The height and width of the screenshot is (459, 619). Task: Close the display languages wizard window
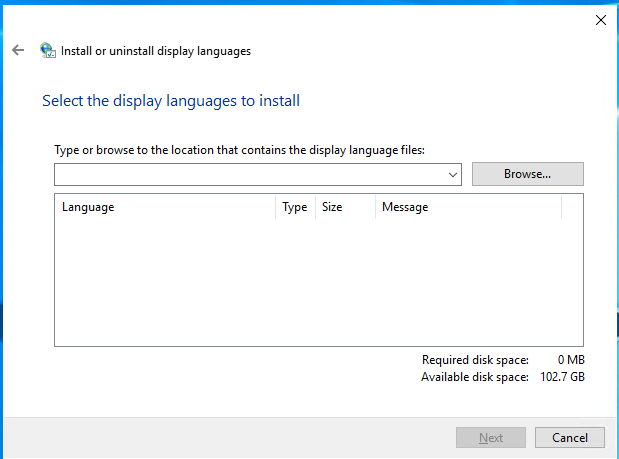600,19
